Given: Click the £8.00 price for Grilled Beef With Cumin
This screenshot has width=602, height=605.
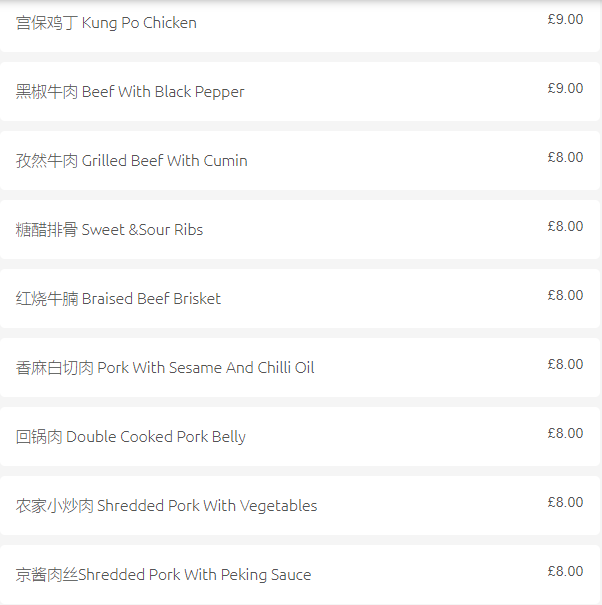Looking at the screenshot, I should point(565,157).
